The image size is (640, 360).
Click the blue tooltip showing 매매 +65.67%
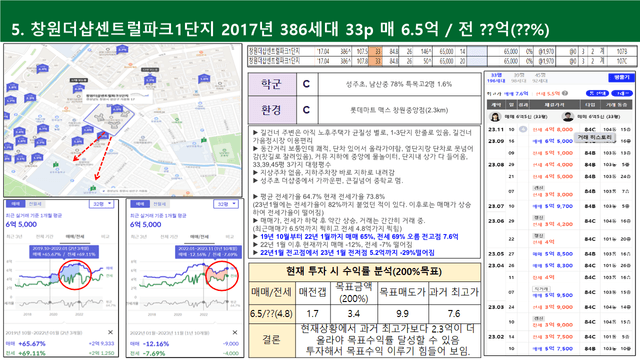(64, 251)
